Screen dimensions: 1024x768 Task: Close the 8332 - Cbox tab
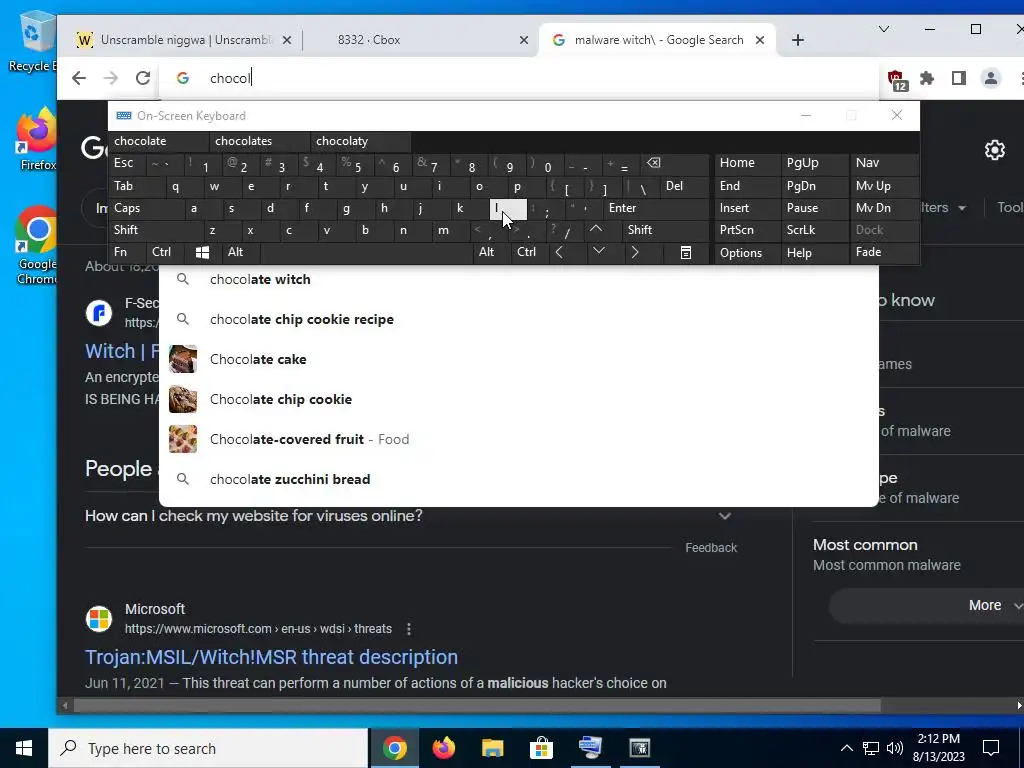click(524, 40)
